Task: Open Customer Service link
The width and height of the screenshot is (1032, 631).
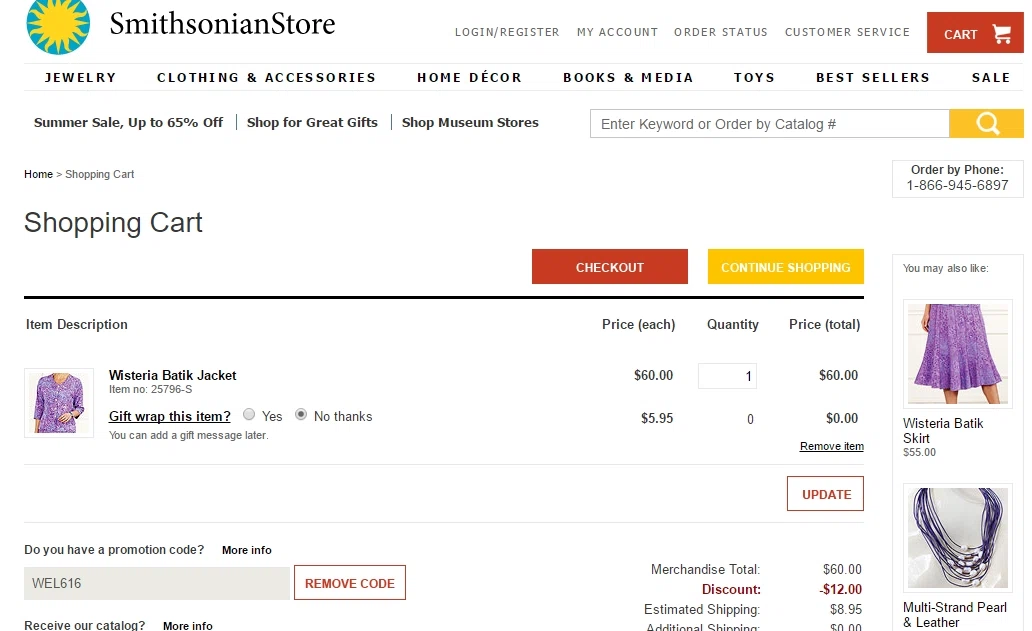Action: click(847, 32)
